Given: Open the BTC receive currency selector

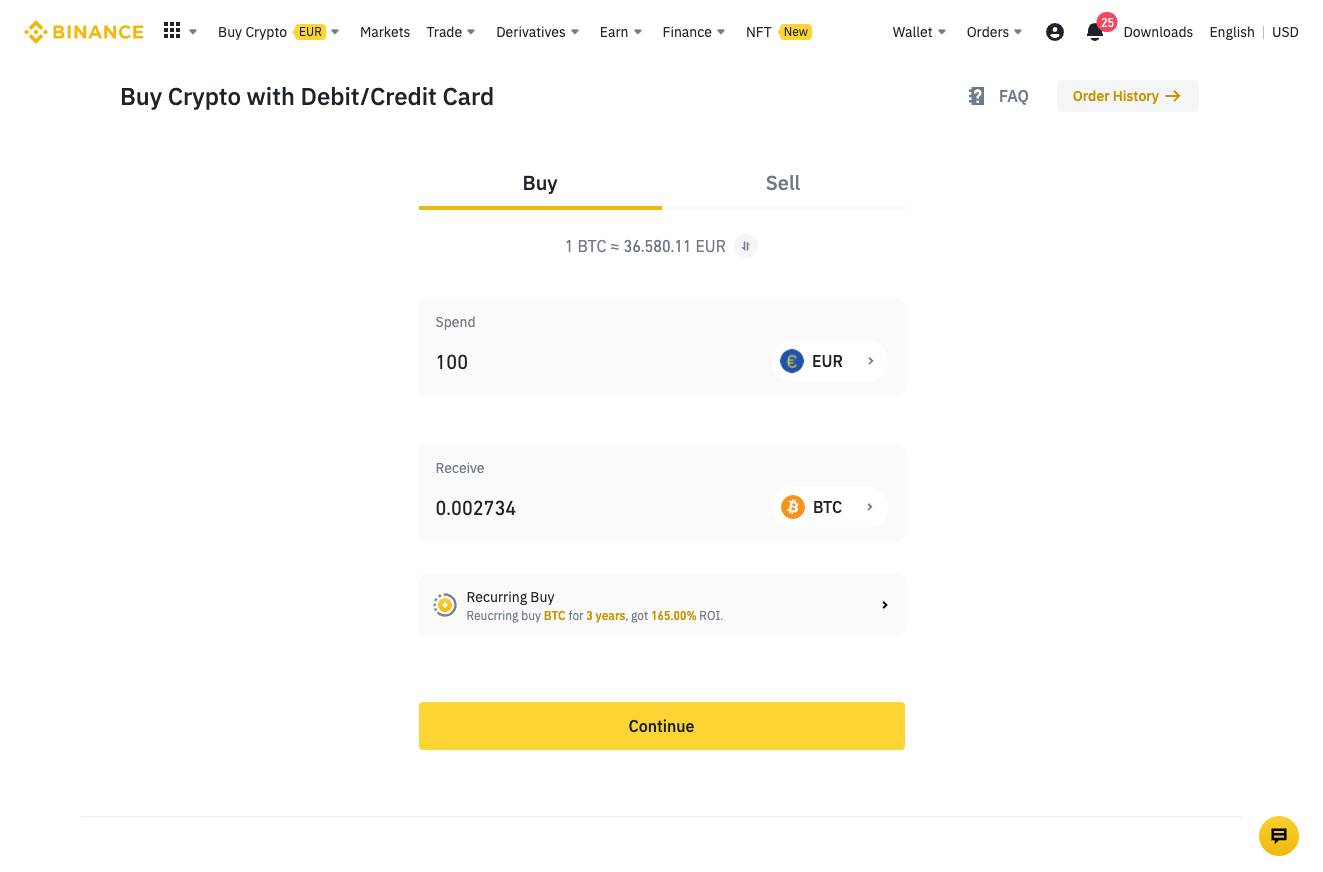Looking at the screenshot, I should 830,507.
